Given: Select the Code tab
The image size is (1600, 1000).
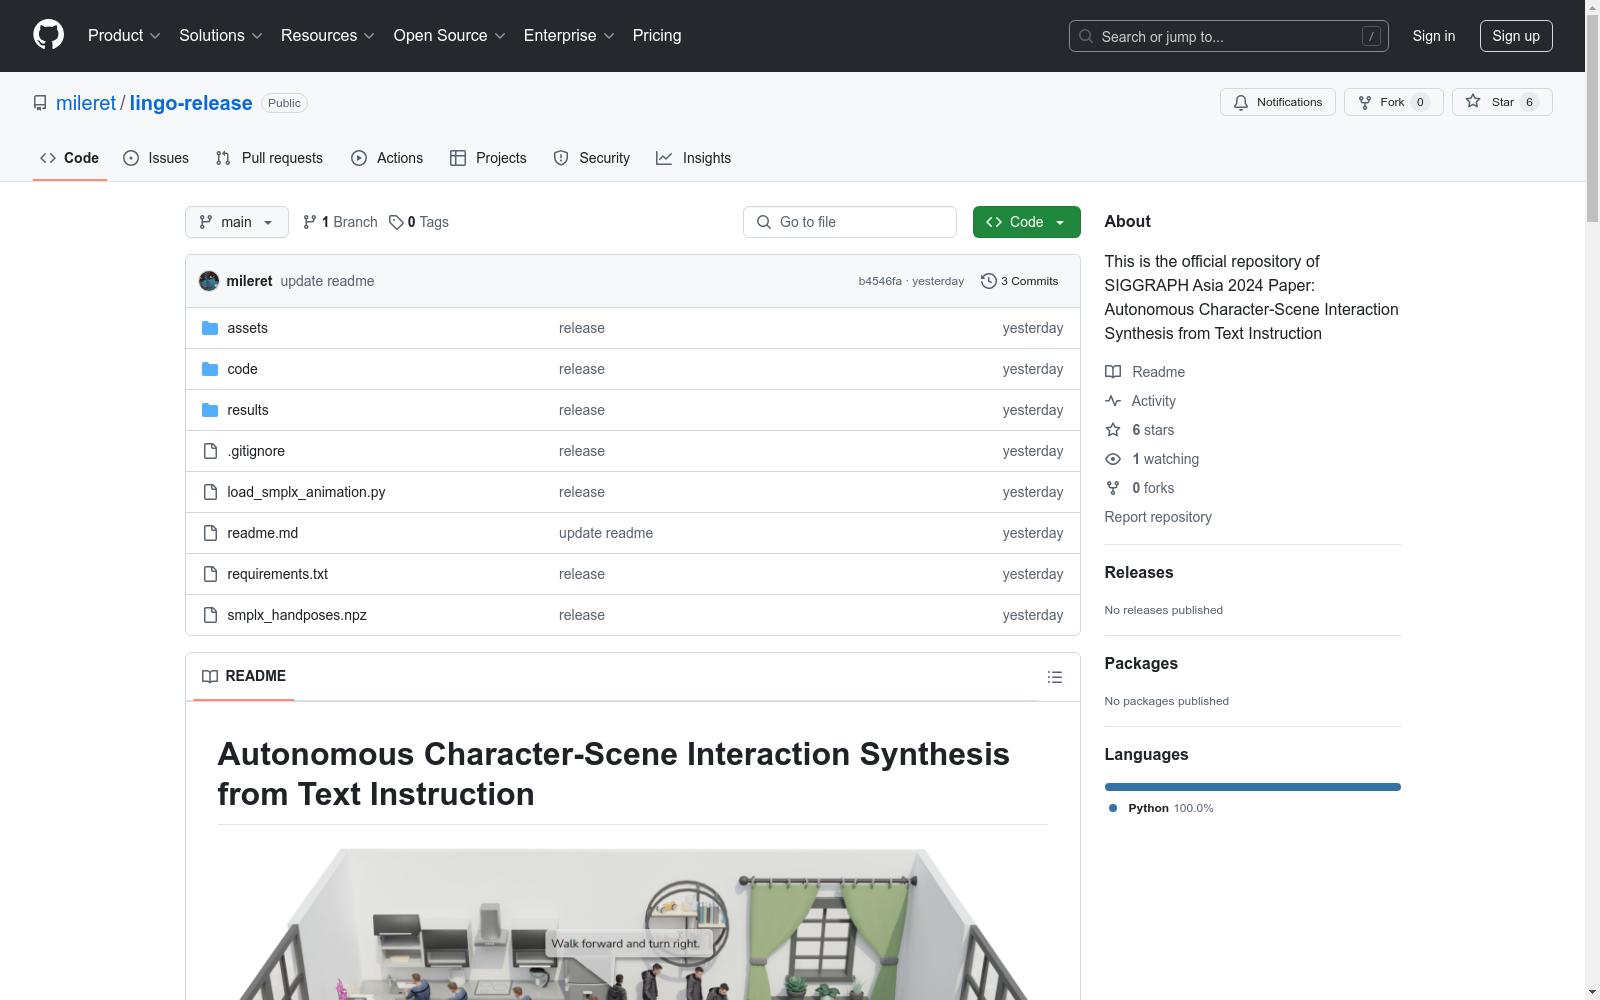Looking at the screenshot, I should click(x=70, y=158).
